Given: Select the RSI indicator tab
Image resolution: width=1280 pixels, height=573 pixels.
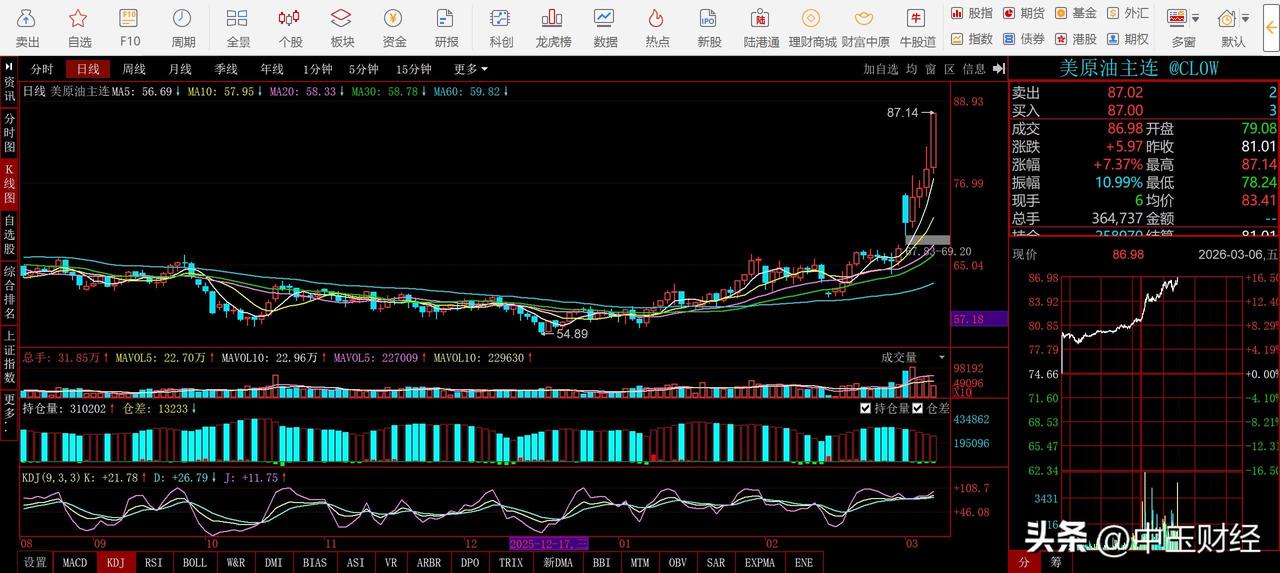Looking at the screenshot, I should pyautogui.click(x=153, y=563).
